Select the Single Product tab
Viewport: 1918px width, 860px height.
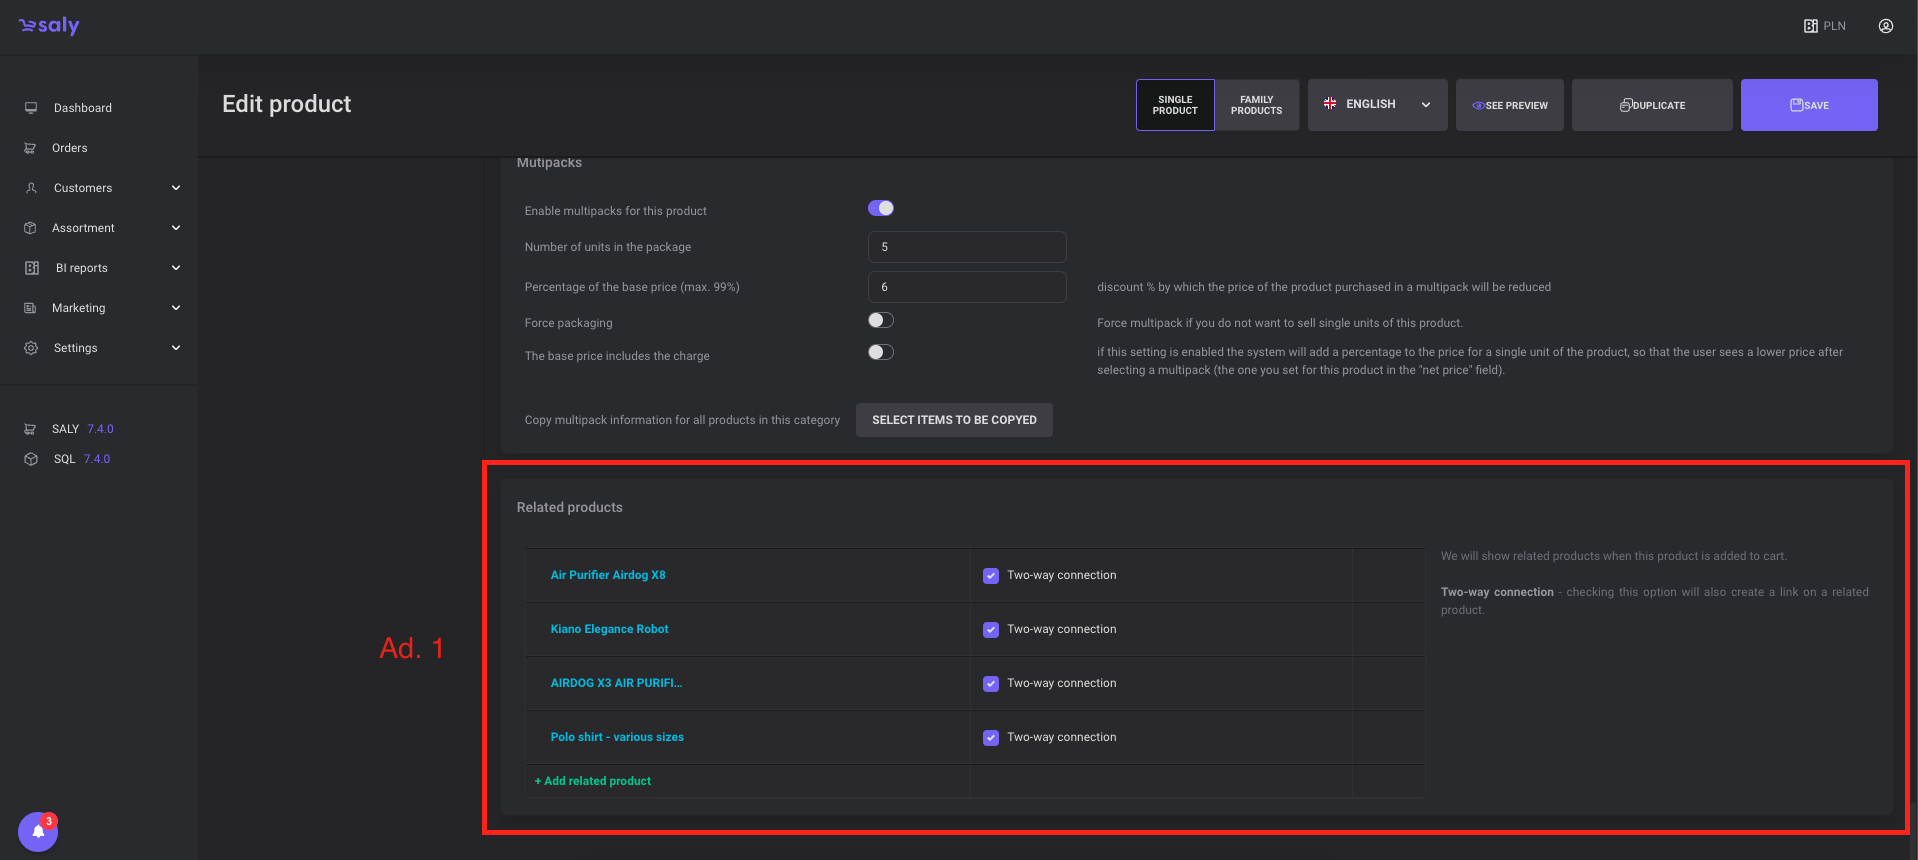click(x=1175, y=105)
